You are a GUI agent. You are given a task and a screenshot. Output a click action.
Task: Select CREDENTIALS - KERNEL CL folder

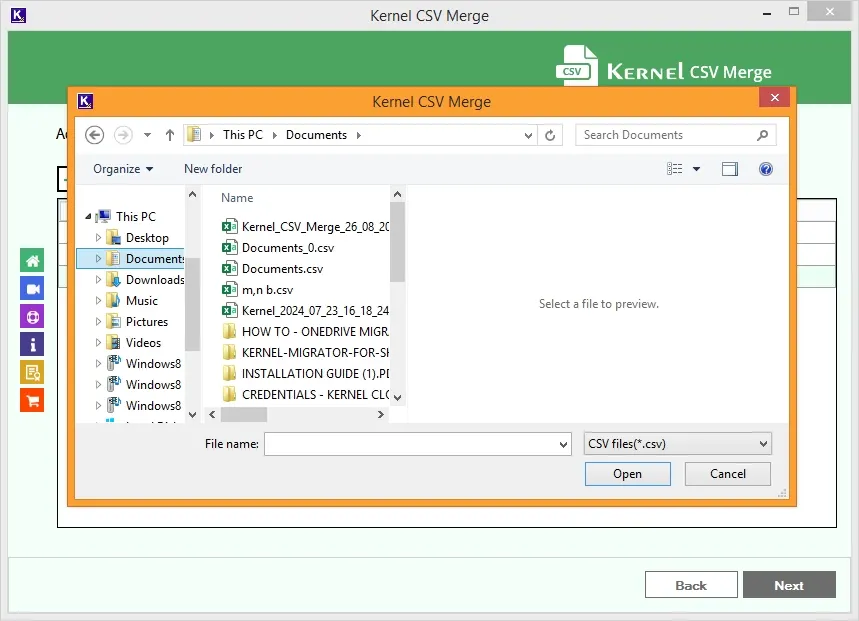point(305,394)
